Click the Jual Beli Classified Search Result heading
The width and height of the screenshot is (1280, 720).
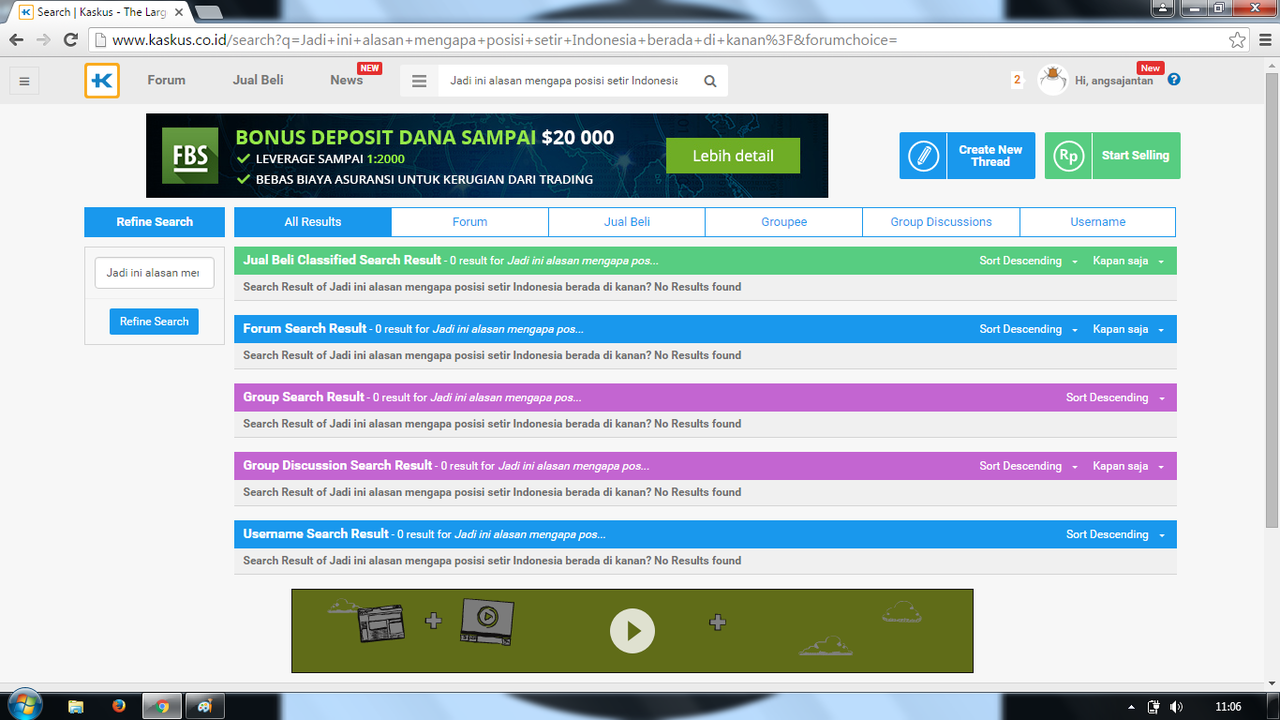[341, 260]
